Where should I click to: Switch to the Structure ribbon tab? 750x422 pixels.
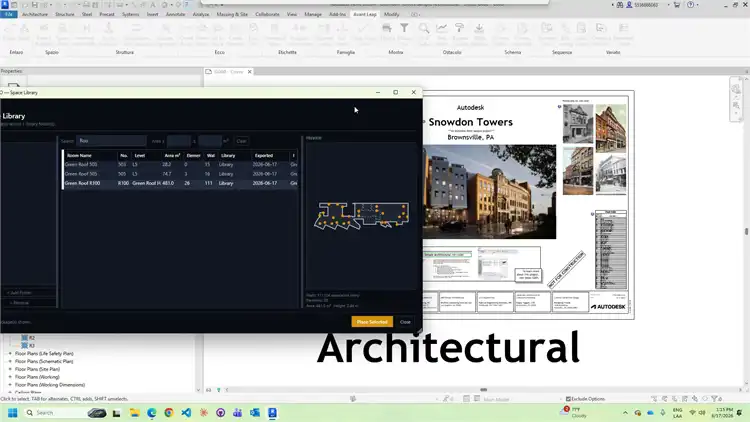[65, 14]
